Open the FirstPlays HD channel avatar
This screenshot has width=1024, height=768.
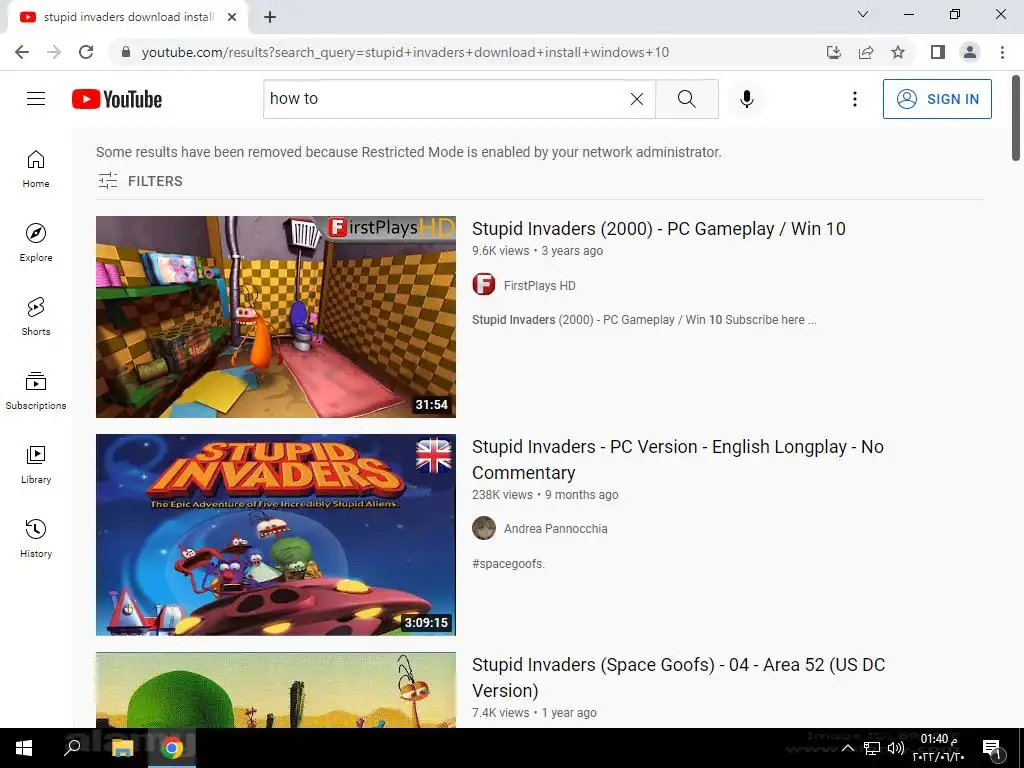(x=484, y=285)
